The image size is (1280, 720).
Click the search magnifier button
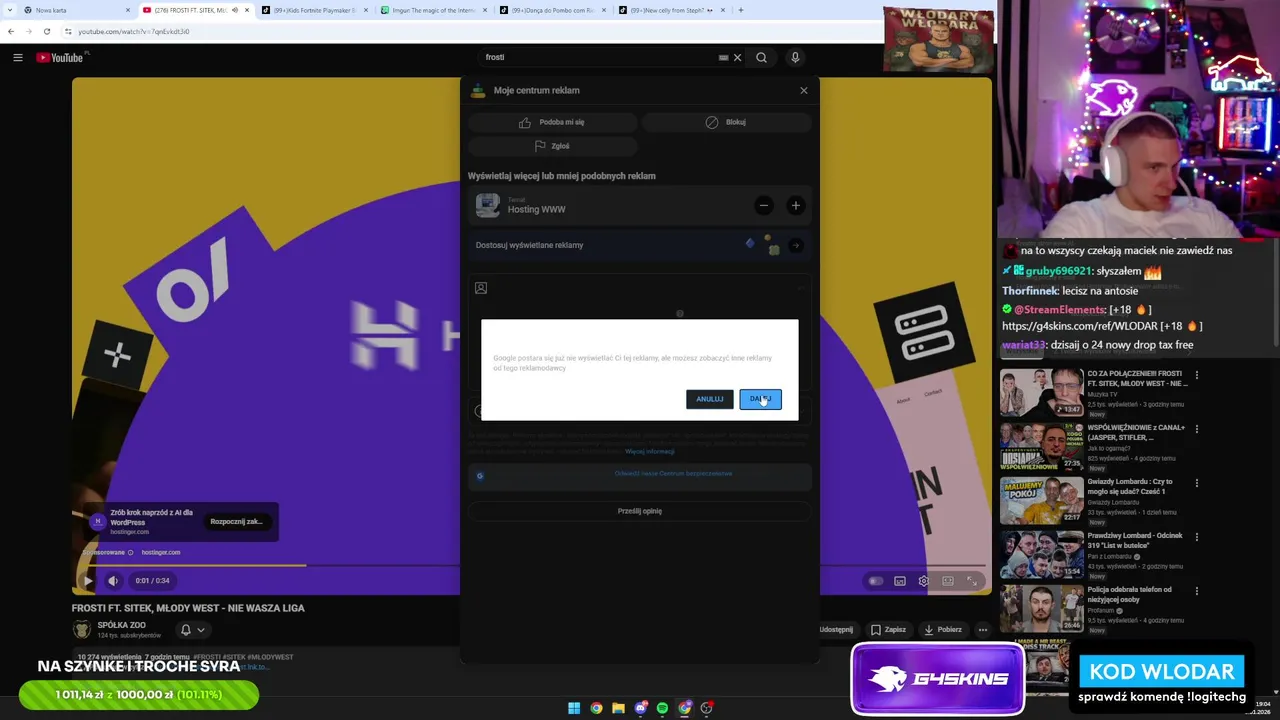[761, 58]
